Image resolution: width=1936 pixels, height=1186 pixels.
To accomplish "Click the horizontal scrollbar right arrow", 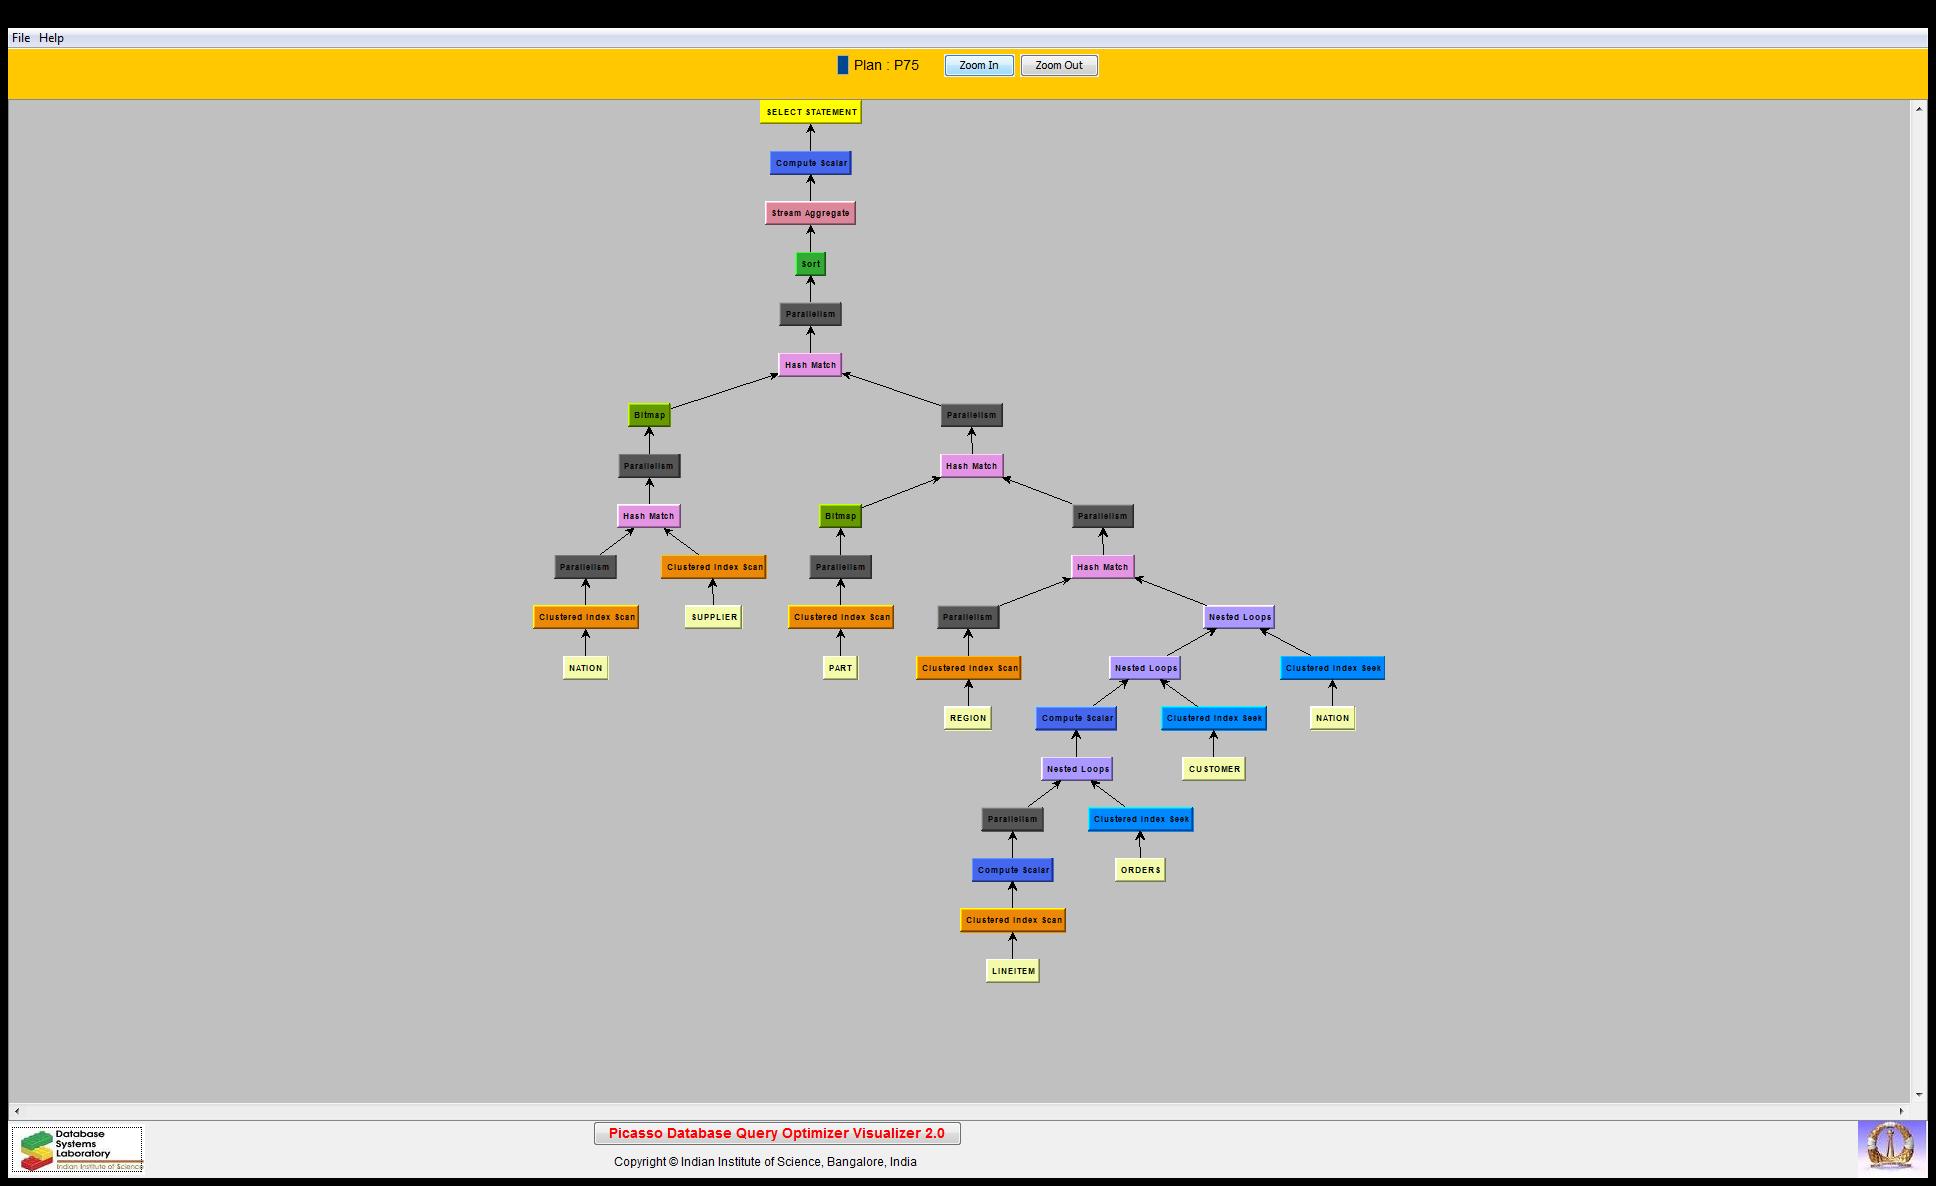I will tap(1902, 1111).
